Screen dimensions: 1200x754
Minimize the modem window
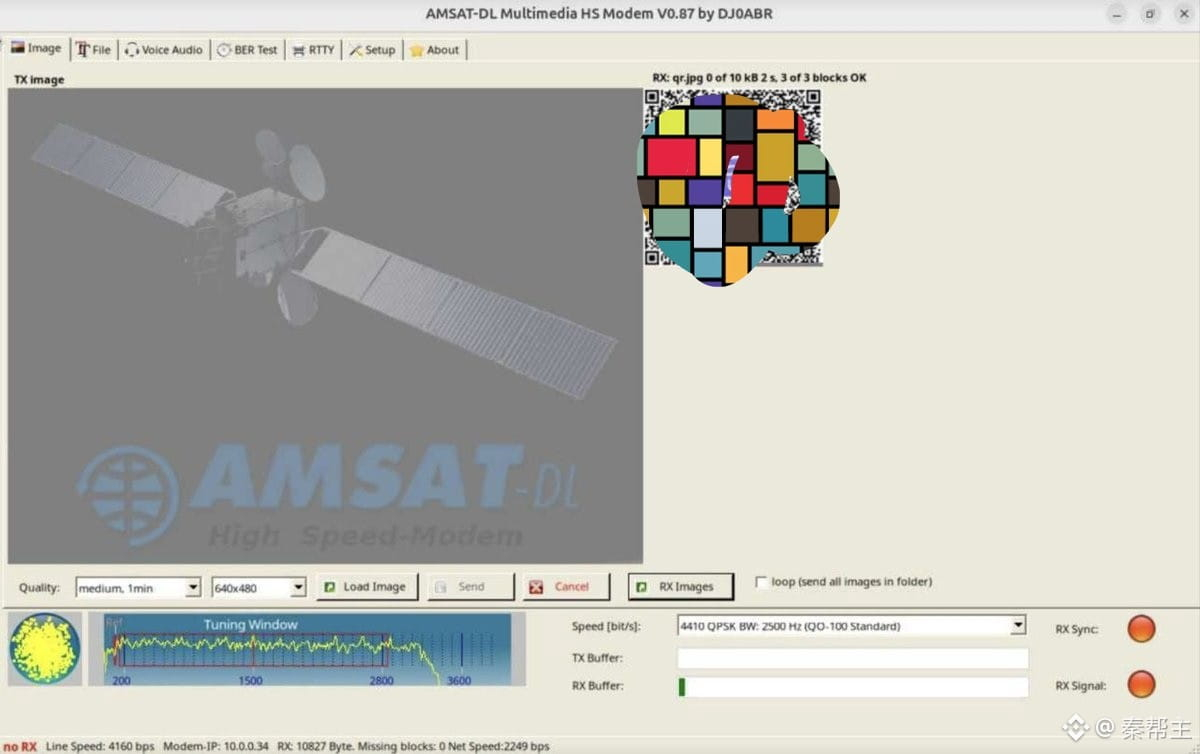[x=1118, y=14]
